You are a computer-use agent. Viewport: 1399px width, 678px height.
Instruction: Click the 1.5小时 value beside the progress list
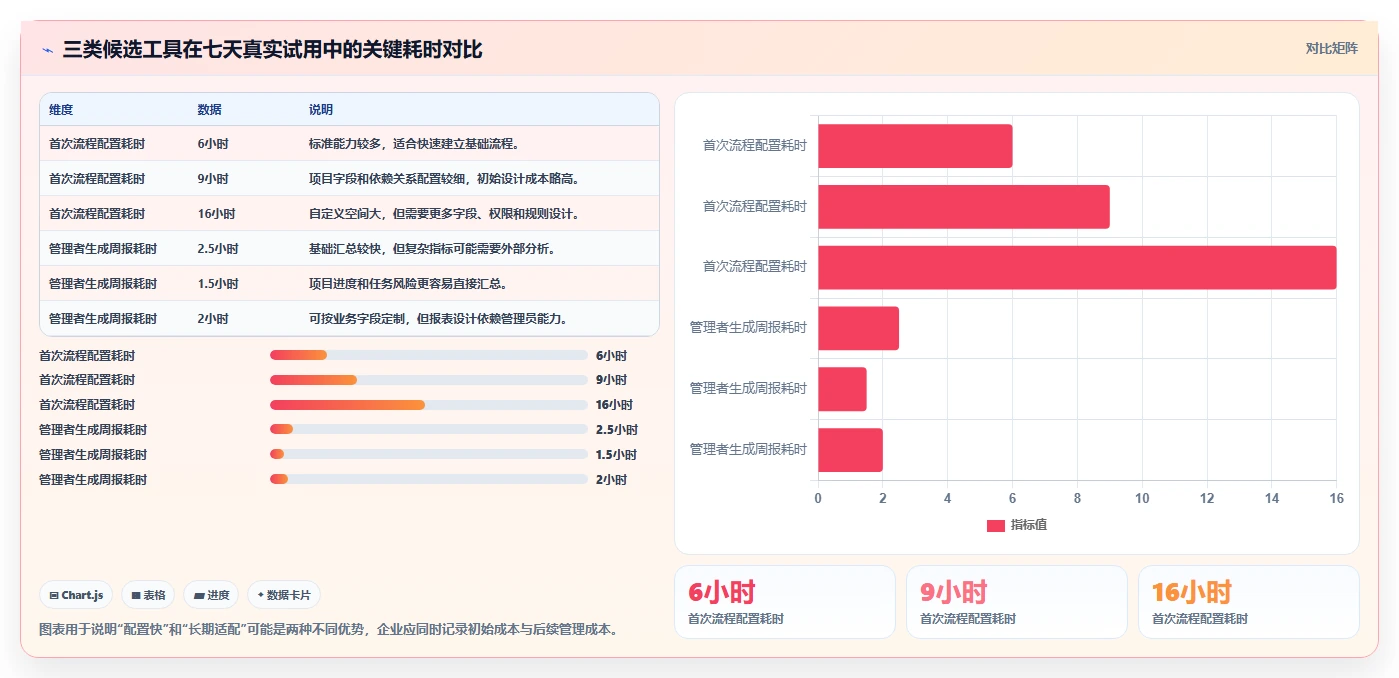617,455
